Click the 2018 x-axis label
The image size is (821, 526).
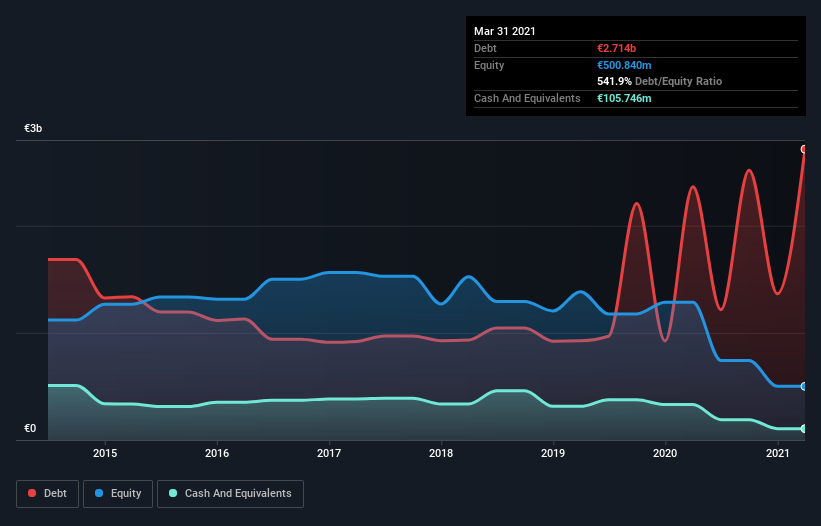point(441,453)
